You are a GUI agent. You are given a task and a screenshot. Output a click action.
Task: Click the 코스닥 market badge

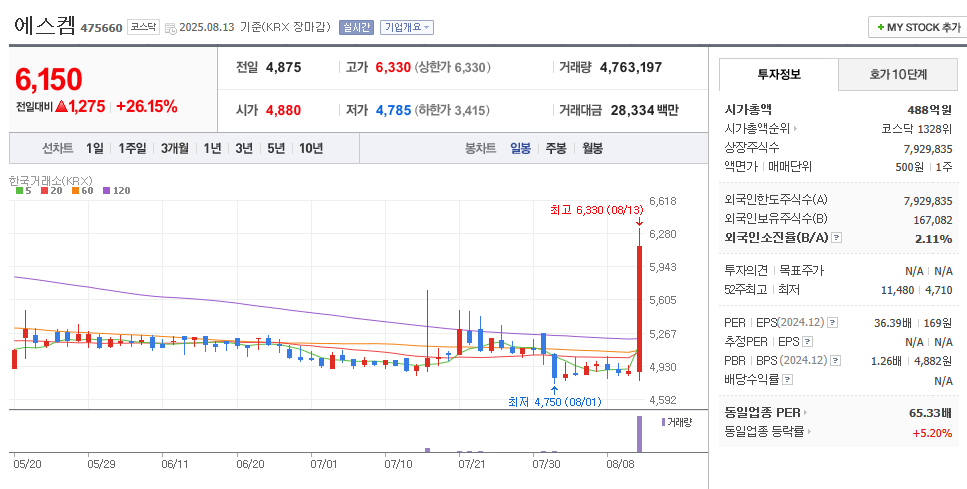click(144, 27)
